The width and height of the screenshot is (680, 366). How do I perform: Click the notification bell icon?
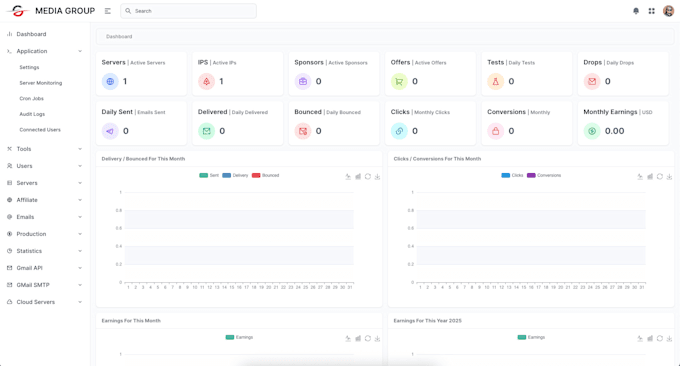636,11
